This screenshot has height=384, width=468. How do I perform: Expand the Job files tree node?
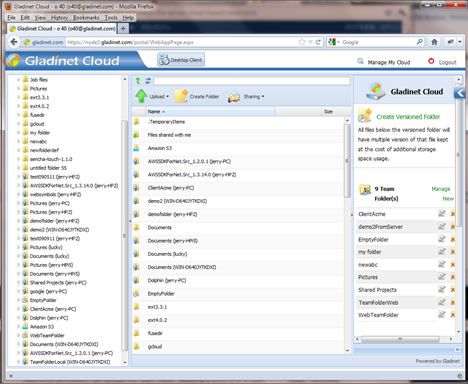[18, 79]
